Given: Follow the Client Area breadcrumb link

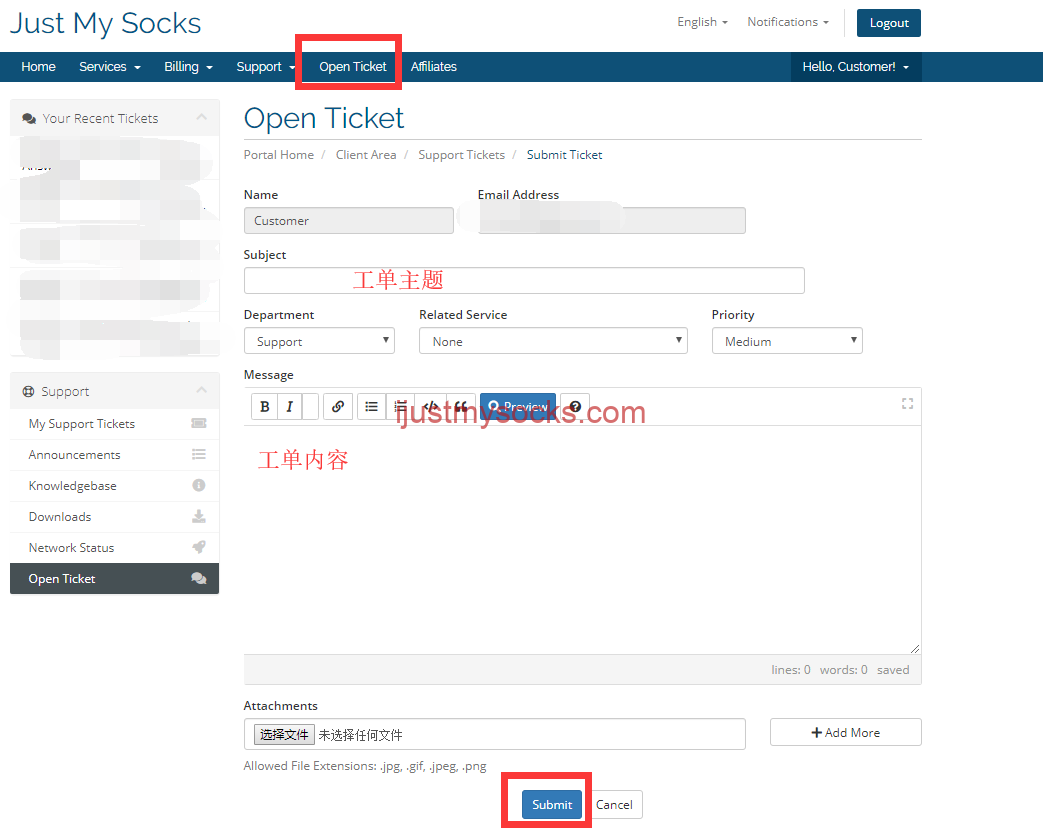Looking at the screenshot, I should click(x=366, y=155).
